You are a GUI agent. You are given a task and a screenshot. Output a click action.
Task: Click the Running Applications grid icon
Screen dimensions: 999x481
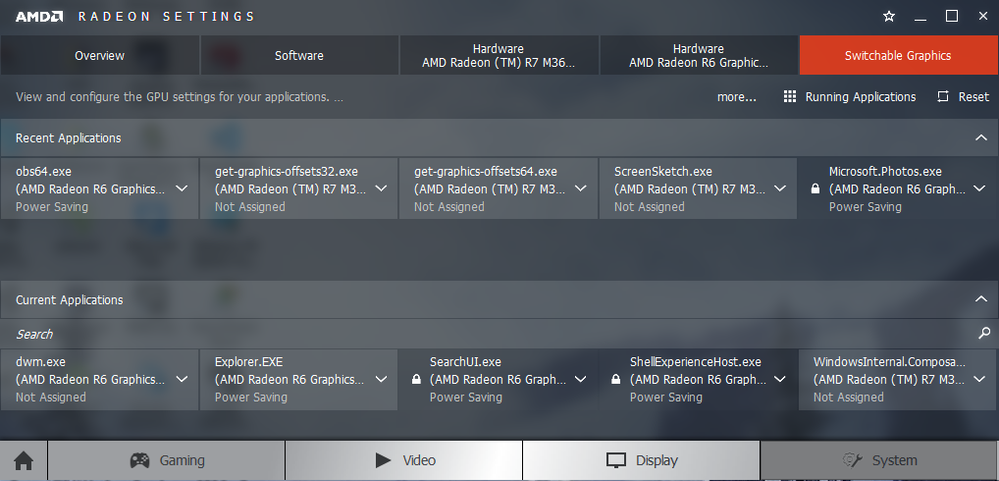pos(790,97)
